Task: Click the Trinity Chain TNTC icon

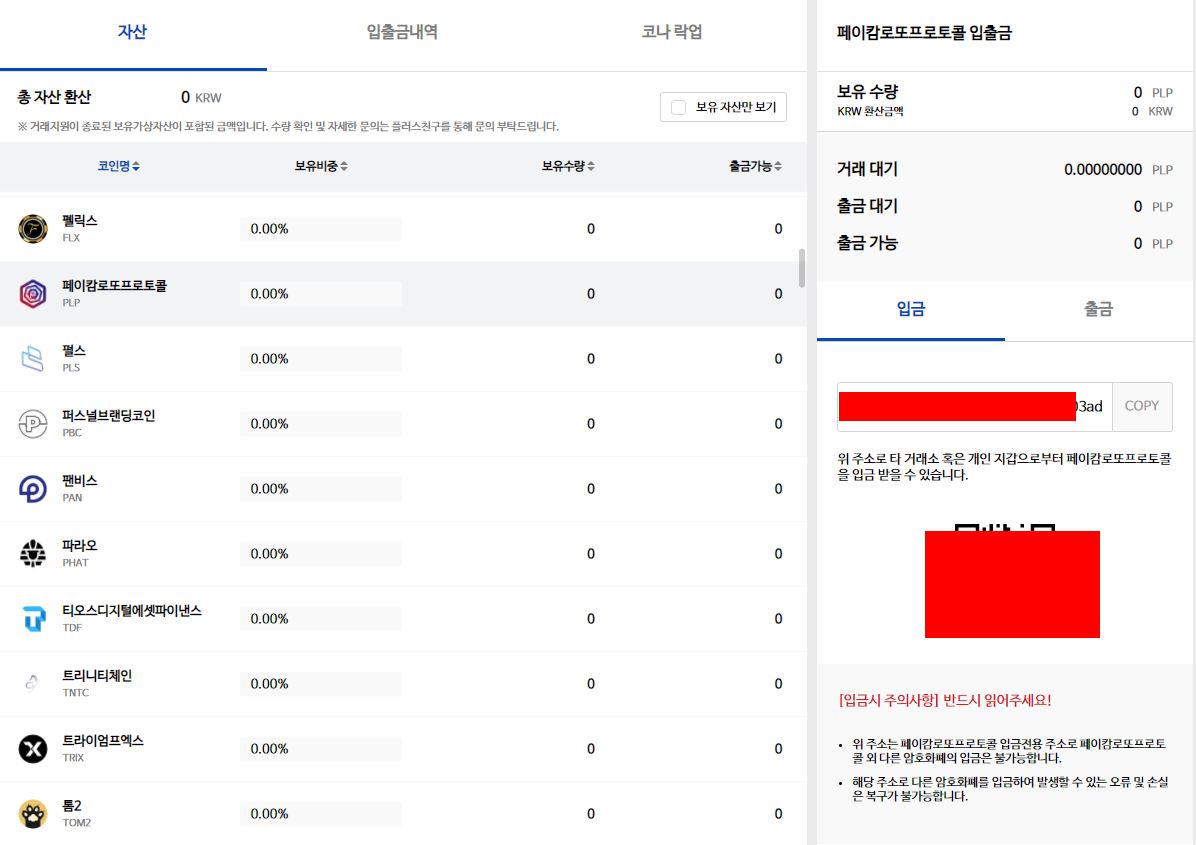Action: 33,683
